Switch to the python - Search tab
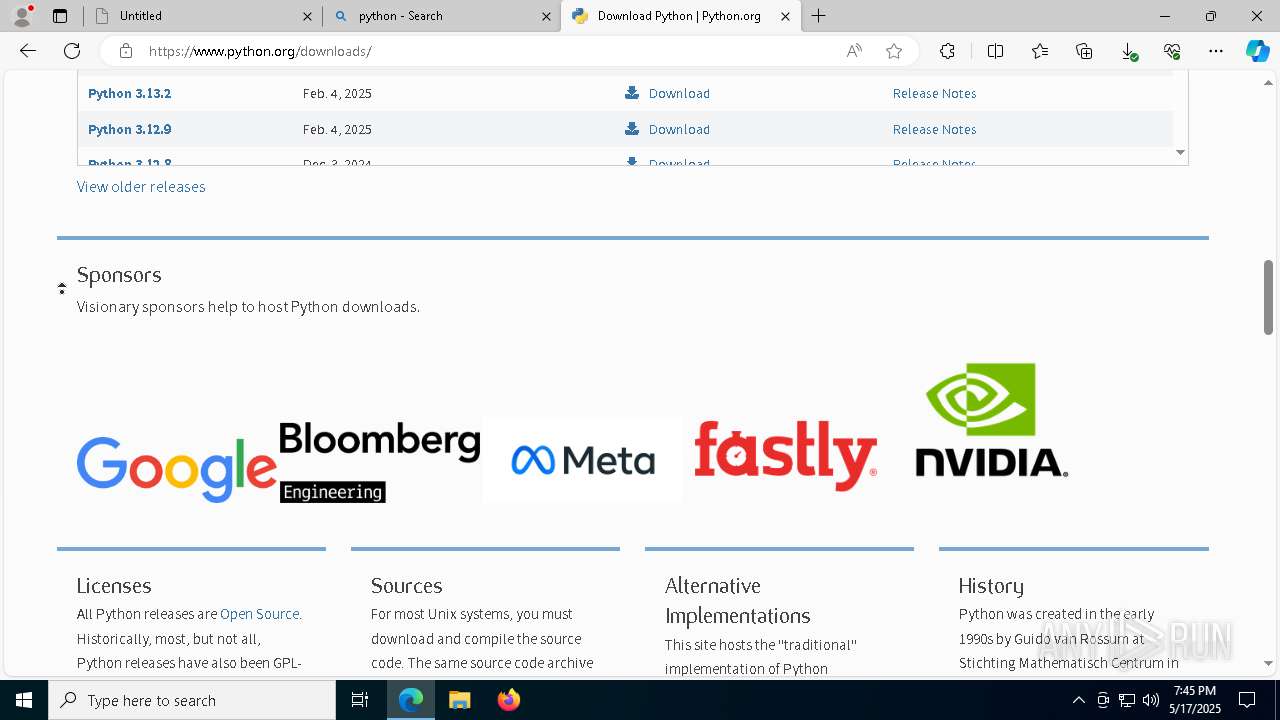 (441, 16)
